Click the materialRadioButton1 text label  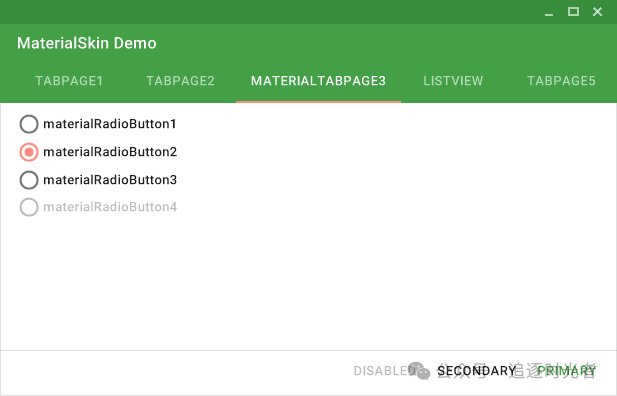point(110,124)
